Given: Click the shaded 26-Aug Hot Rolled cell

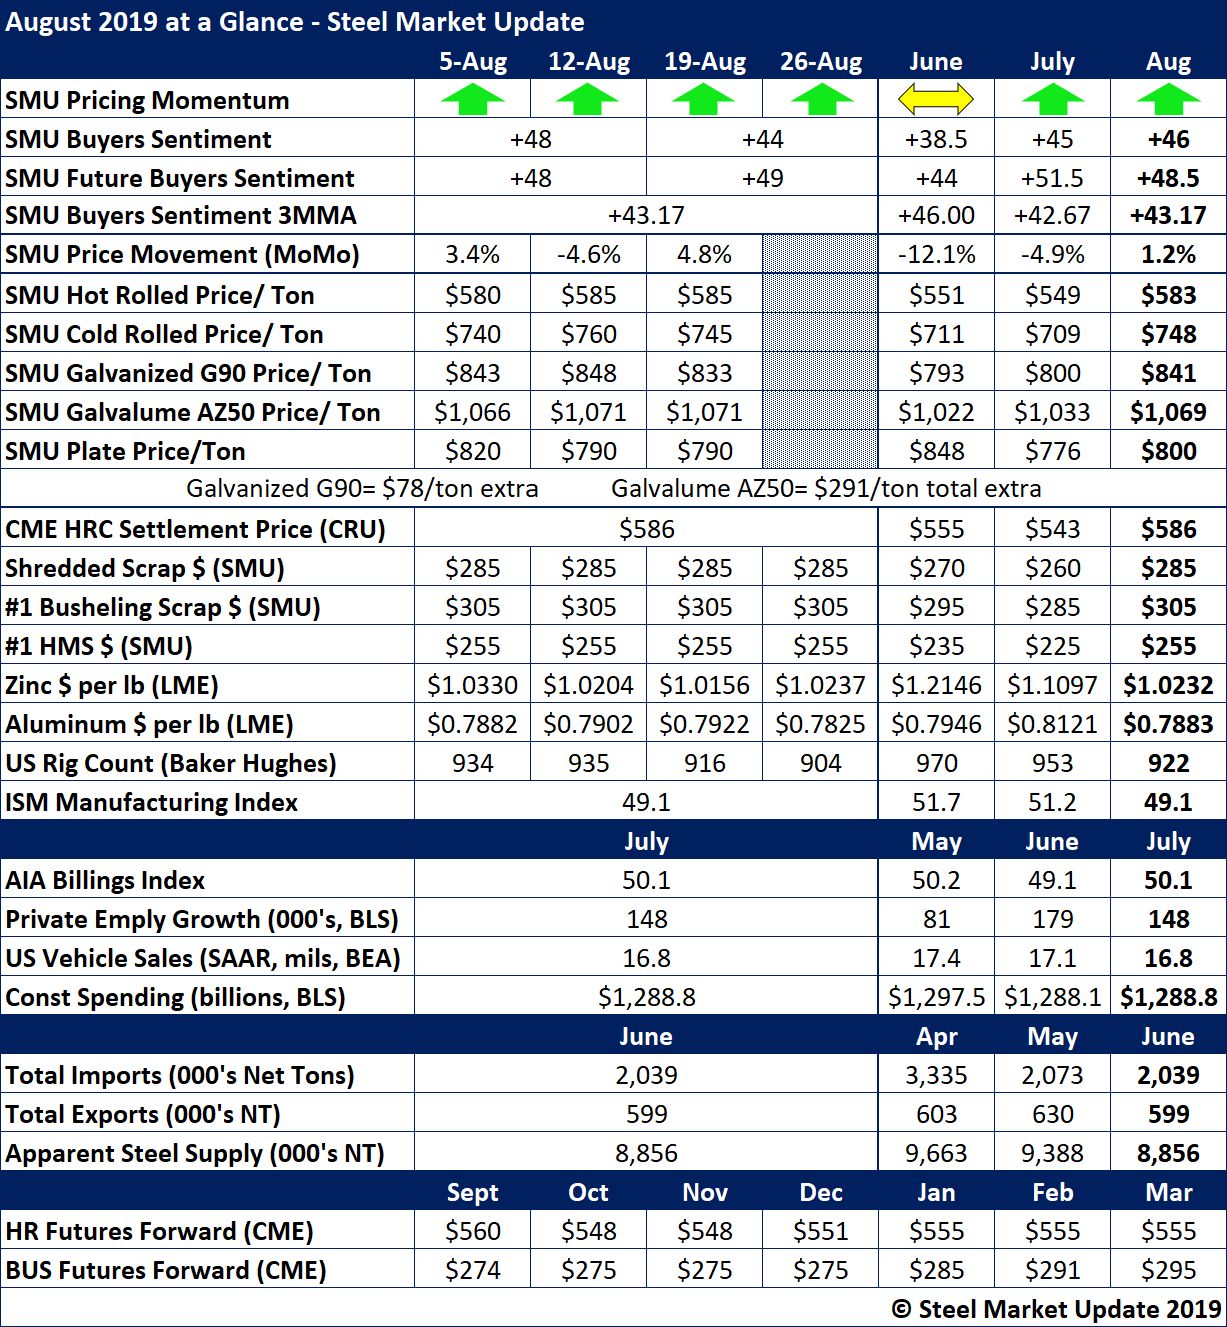Looking at the screenshot, I should (x=820, y=295).
